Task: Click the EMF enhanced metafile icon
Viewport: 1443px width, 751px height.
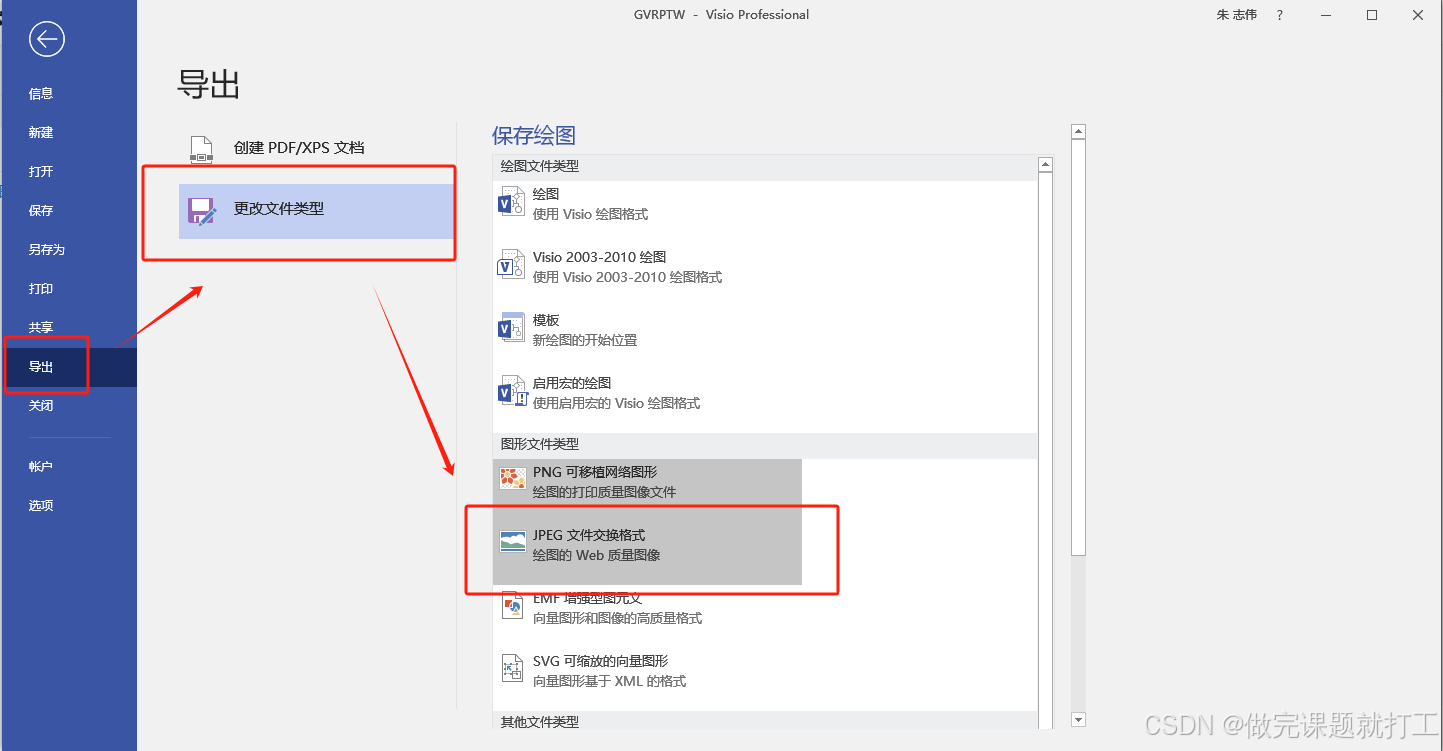Action: pyautogui.click(x=512, y=606)
